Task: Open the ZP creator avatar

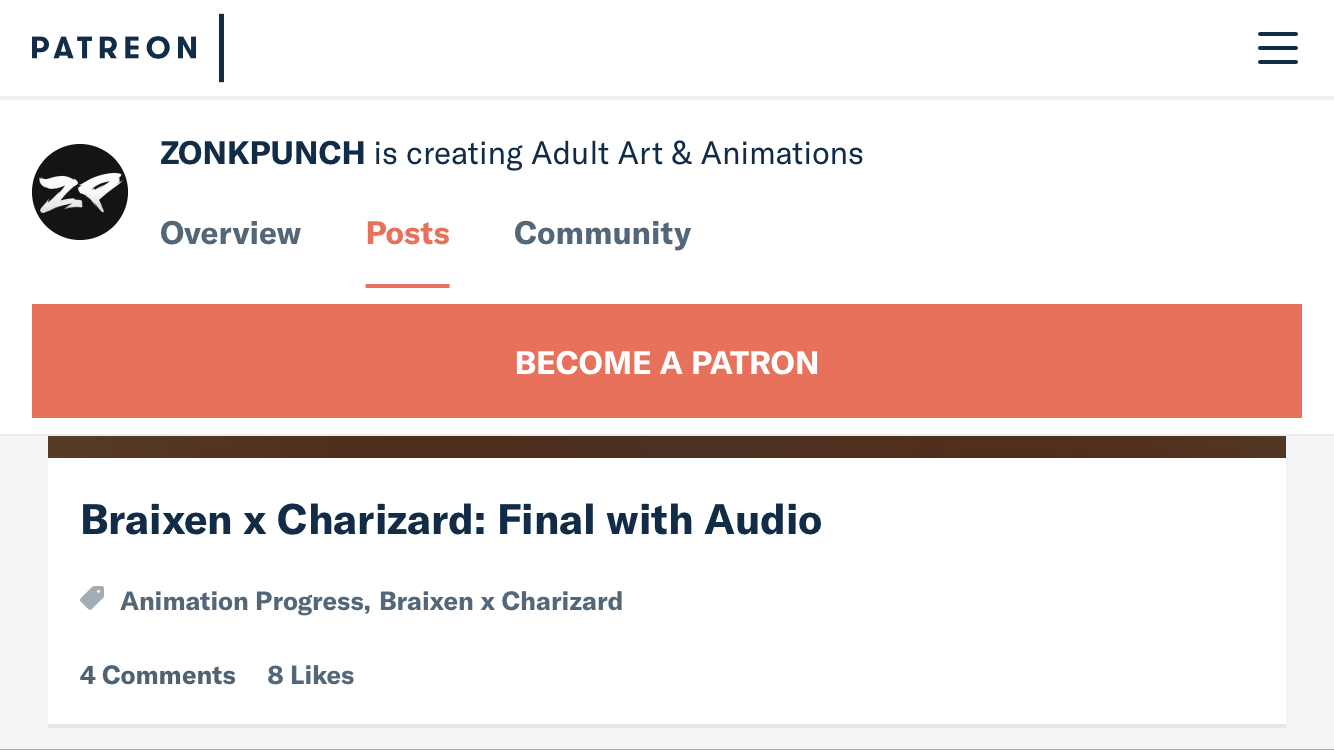Action: [80, 192]
